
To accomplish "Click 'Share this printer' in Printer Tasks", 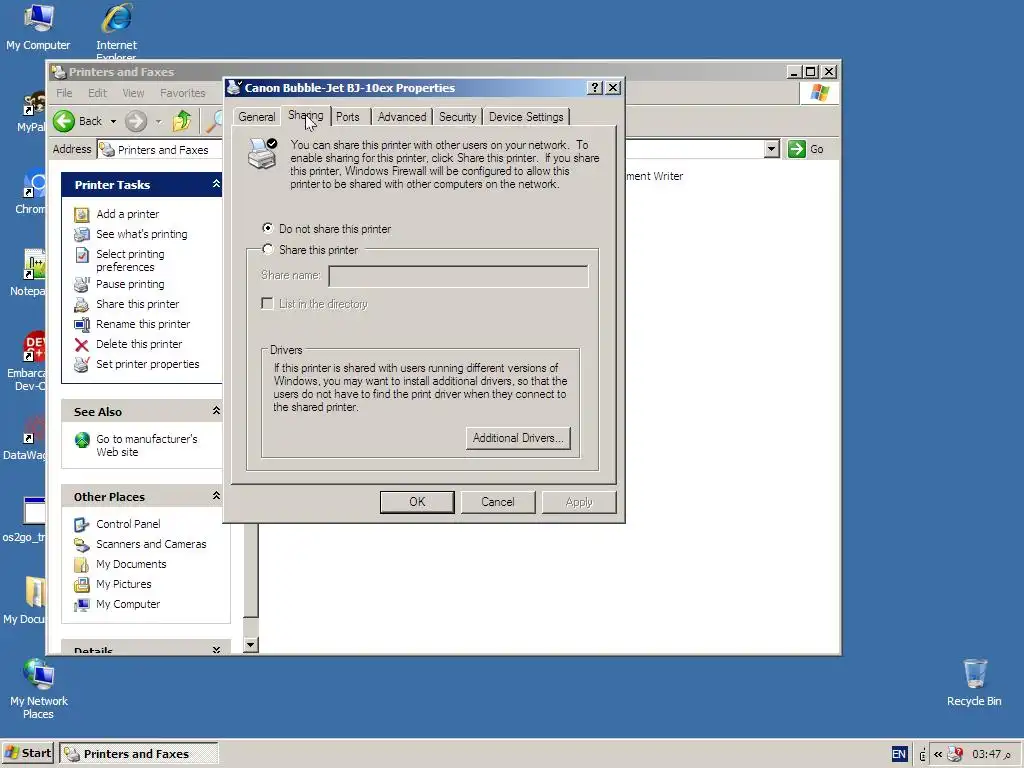I will point(137,304).
